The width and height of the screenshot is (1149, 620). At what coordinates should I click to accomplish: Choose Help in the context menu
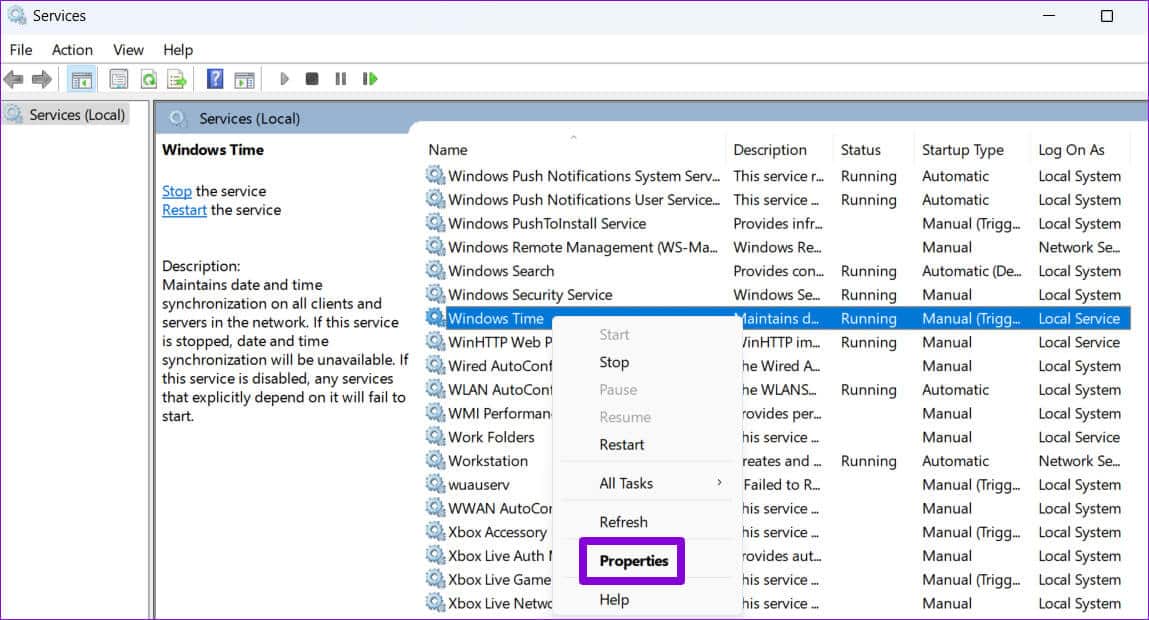point(614,599)
